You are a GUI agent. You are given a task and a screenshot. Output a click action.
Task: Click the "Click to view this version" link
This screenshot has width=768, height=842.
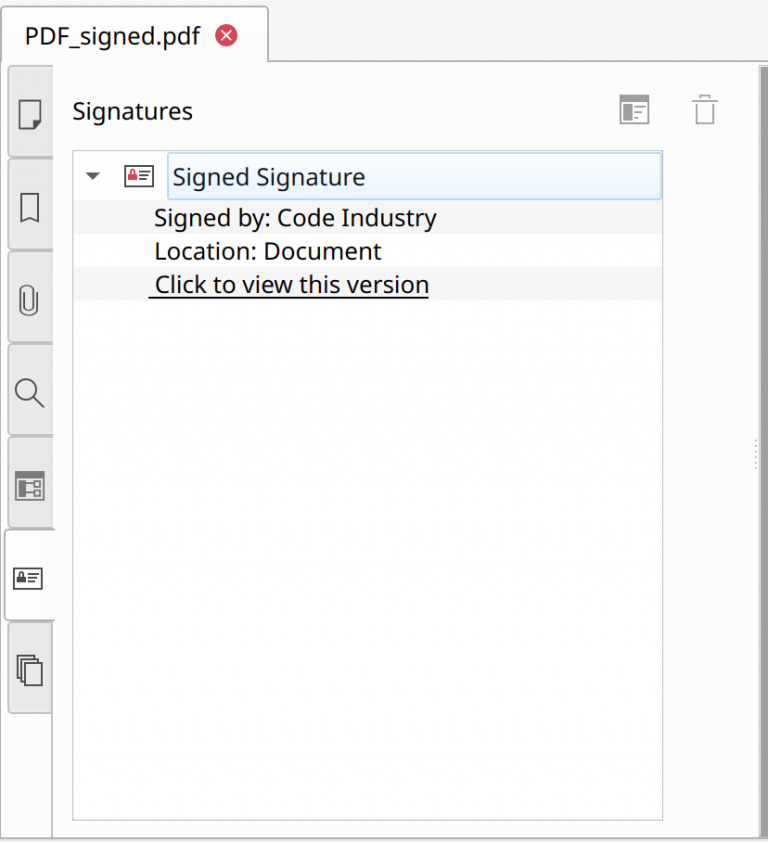(x=289, y=285)
